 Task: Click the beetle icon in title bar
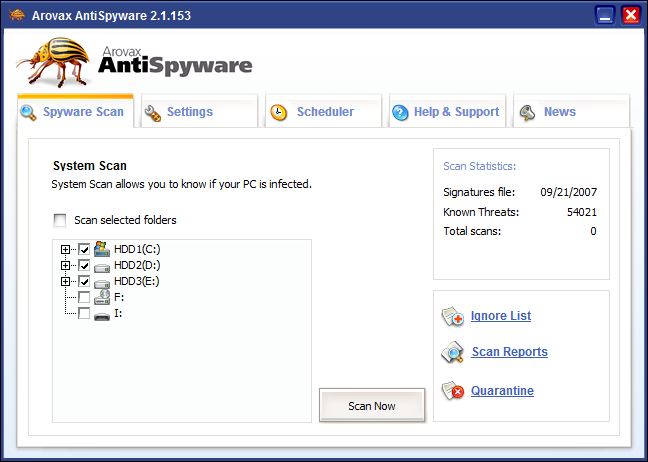17,15
